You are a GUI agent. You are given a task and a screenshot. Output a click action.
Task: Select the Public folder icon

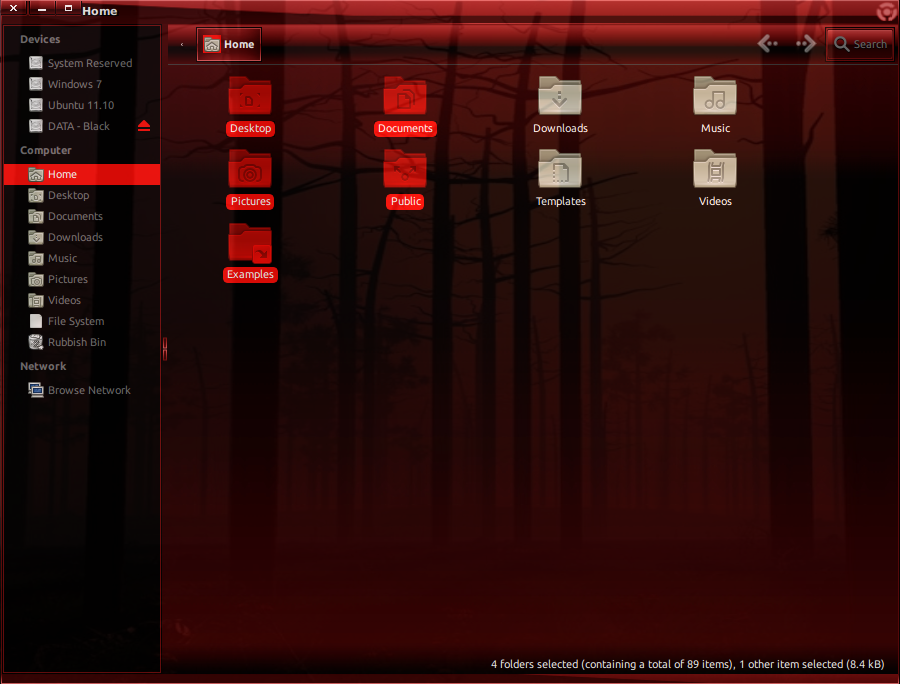point(405,169)
